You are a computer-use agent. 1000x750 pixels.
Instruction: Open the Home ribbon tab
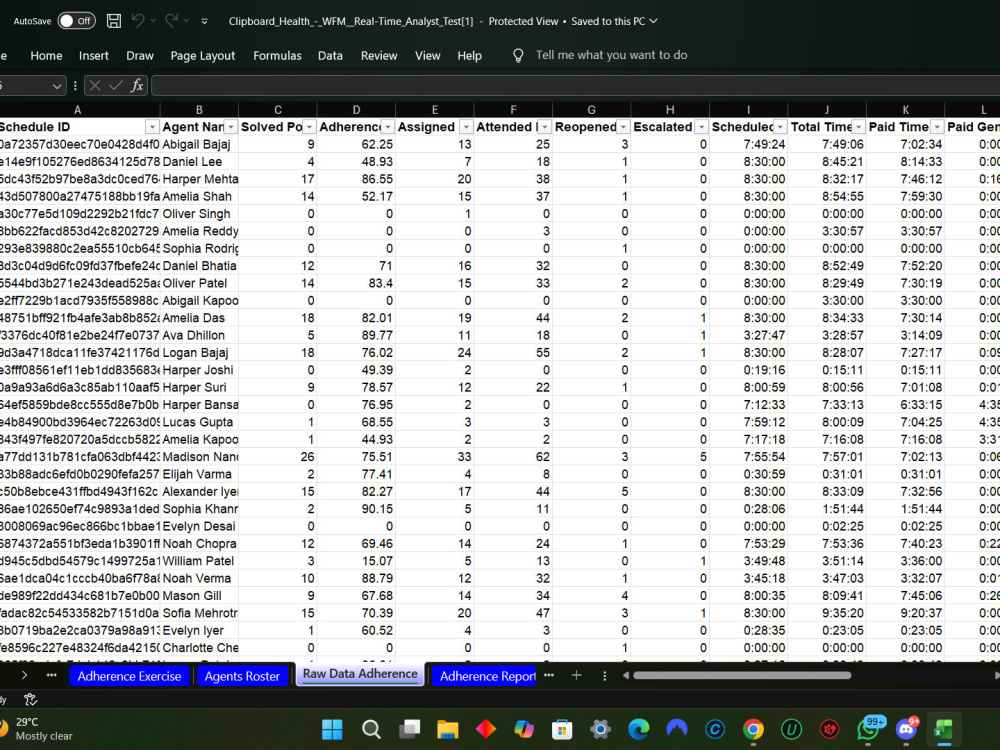click(46, 55)
